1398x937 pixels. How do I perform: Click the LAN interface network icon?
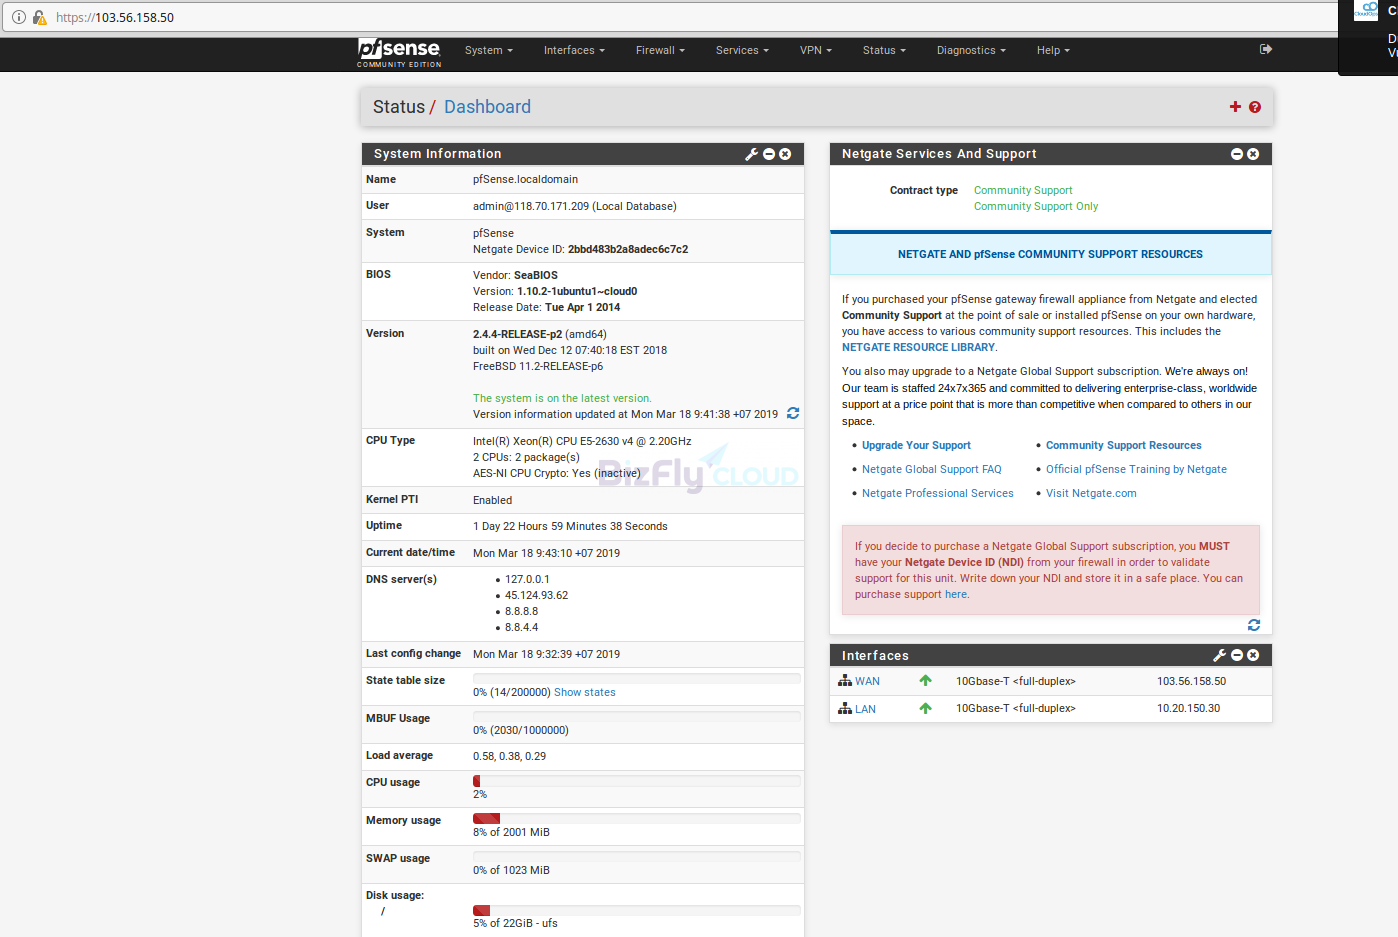click(x=845, y=708)
